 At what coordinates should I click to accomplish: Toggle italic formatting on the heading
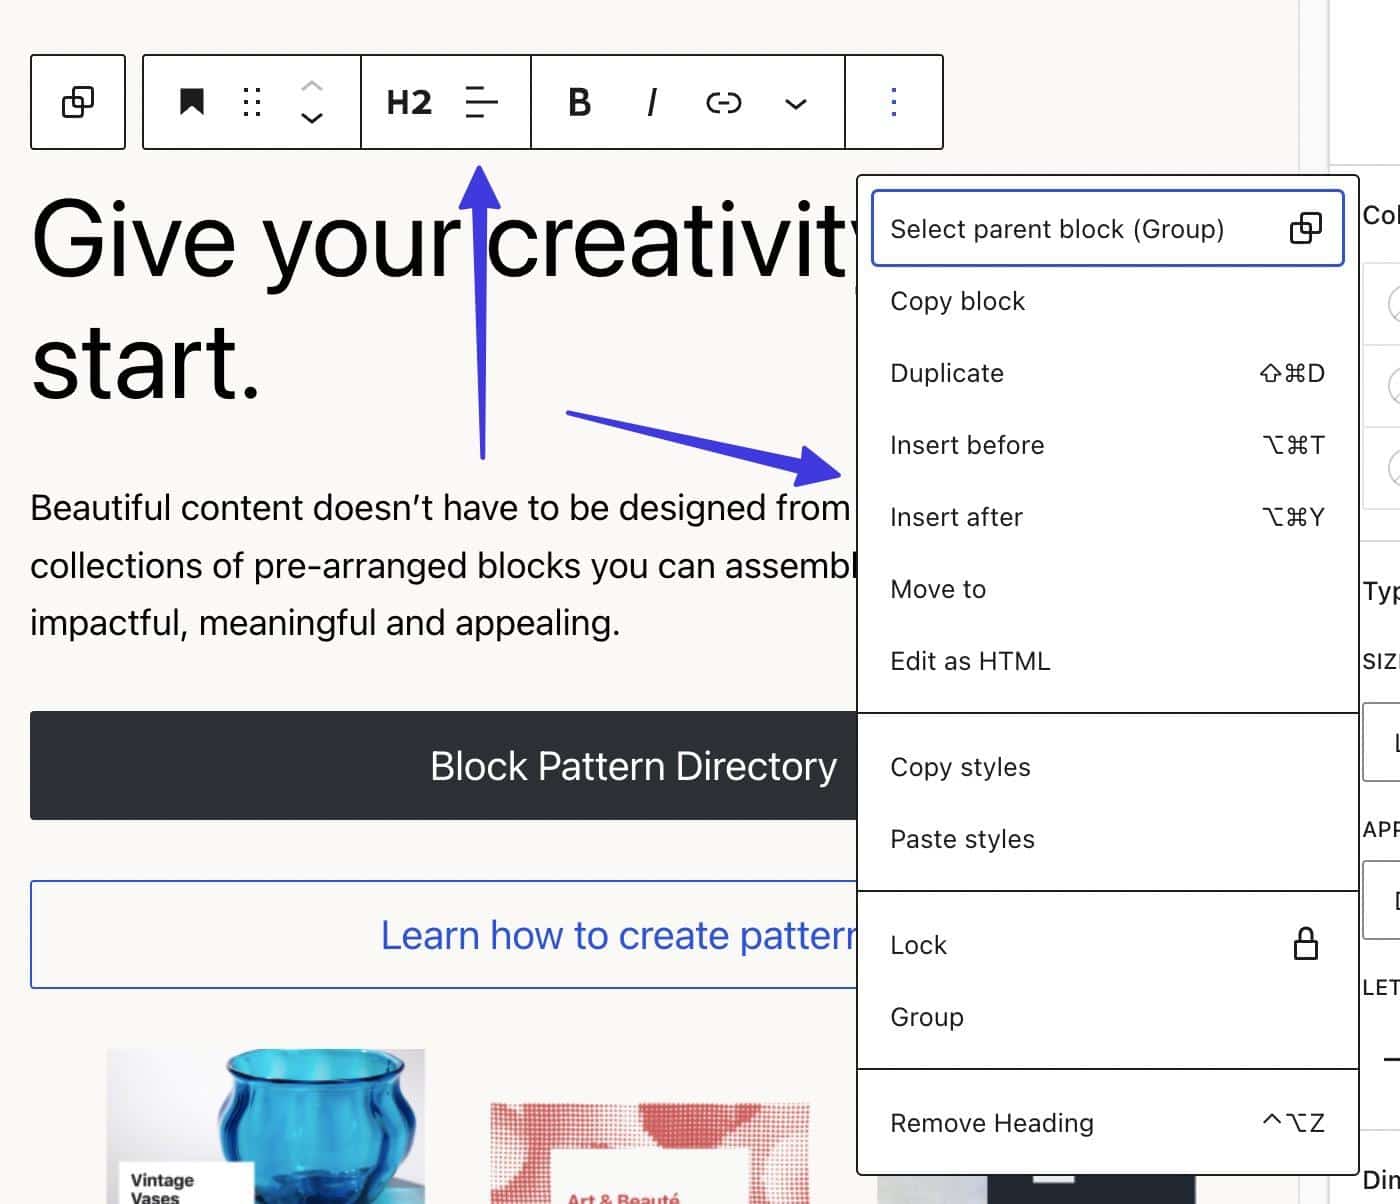tap(651, 102)
